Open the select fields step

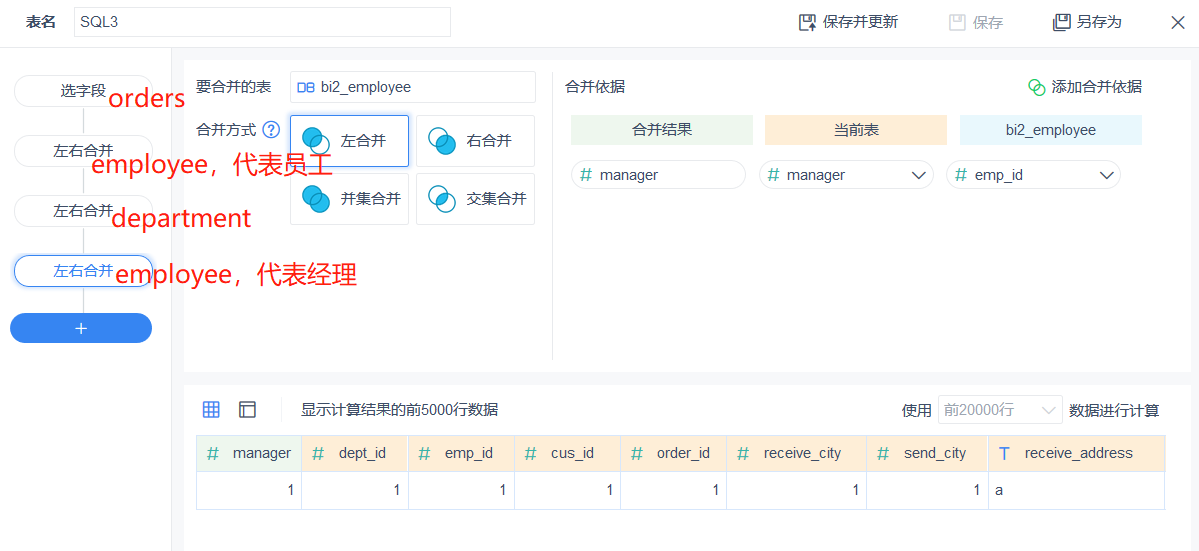click(x=83, y=91)
